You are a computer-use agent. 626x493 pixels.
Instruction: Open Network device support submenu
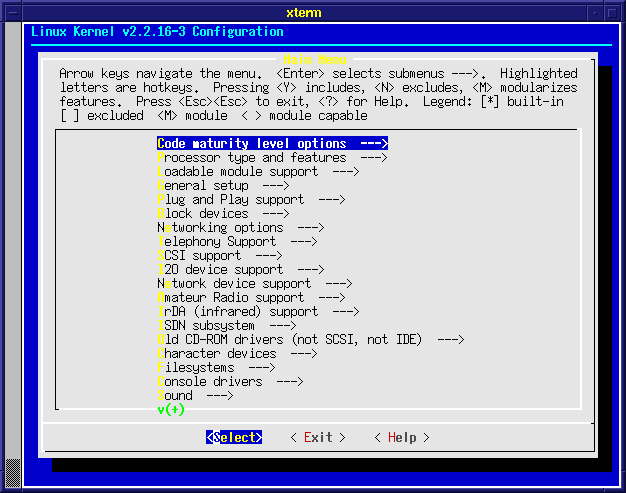[x=254, y=283]
